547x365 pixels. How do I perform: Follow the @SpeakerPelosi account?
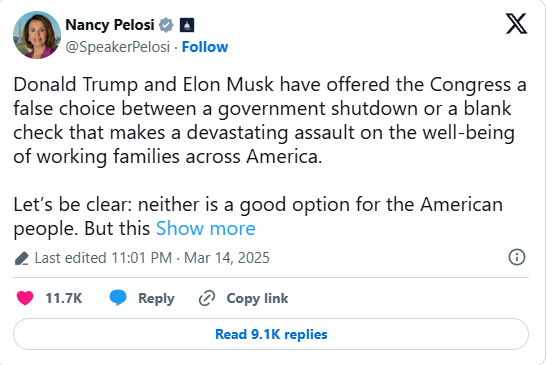click(205, 47)
